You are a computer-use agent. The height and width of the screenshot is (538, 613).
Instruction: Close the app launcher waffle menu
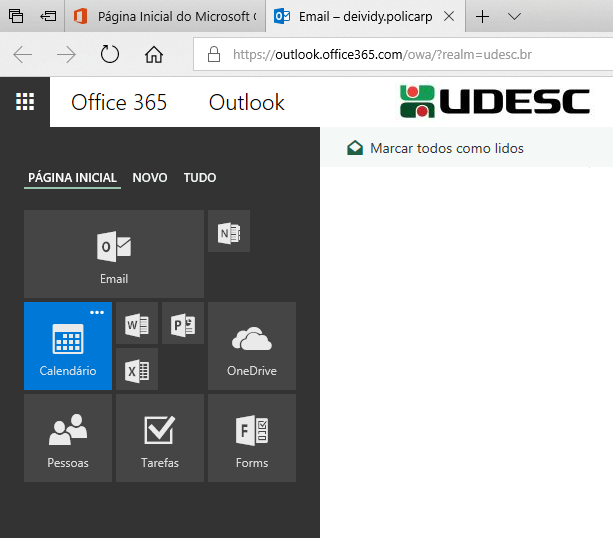click(24, 102)
